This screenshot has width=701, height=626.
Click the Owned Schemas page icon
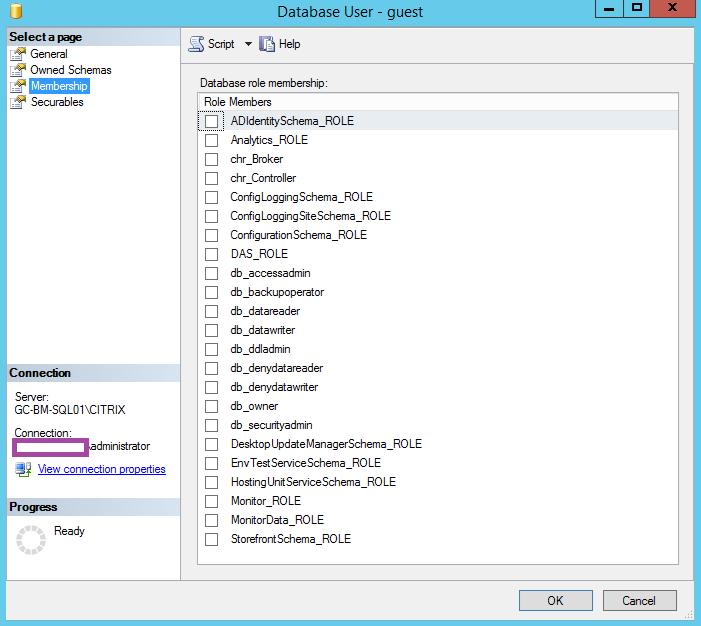[18, 70]
